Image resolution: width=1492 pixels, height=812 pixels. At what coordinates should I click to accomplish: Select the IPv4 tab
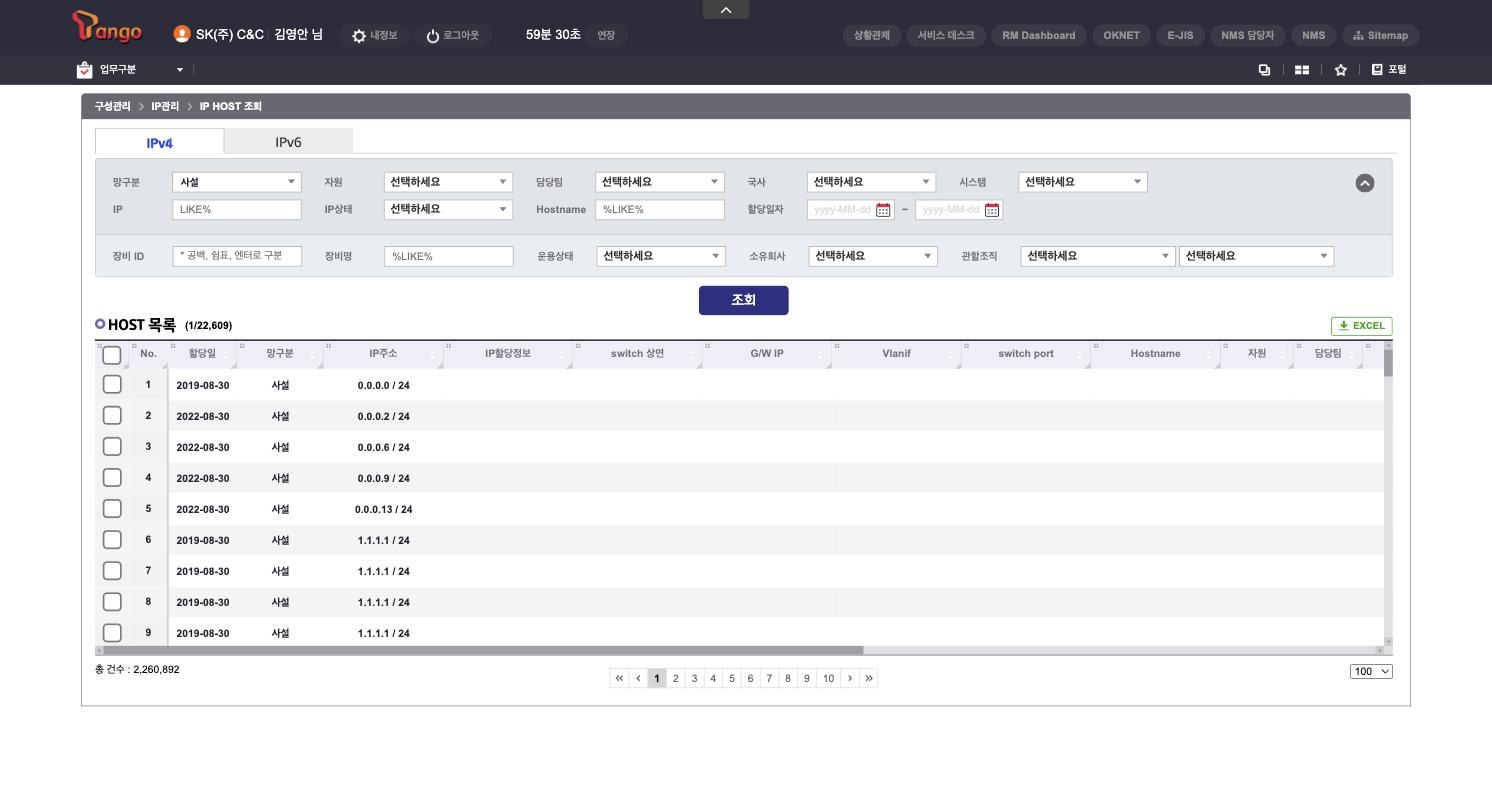(160, 143)
